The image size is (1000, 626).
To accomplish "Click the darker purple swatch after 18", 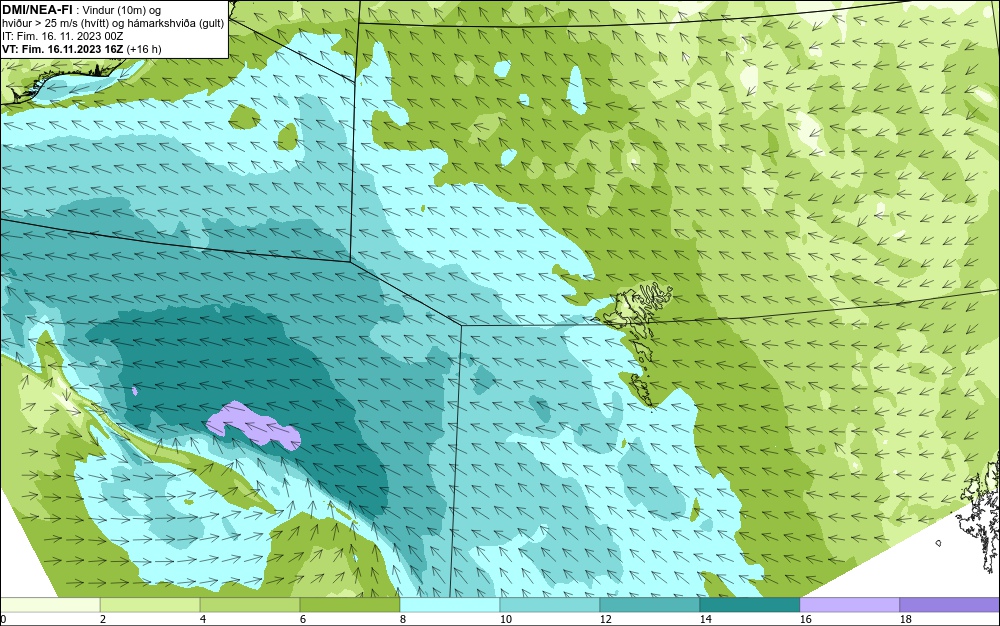I will pos(950,605).
